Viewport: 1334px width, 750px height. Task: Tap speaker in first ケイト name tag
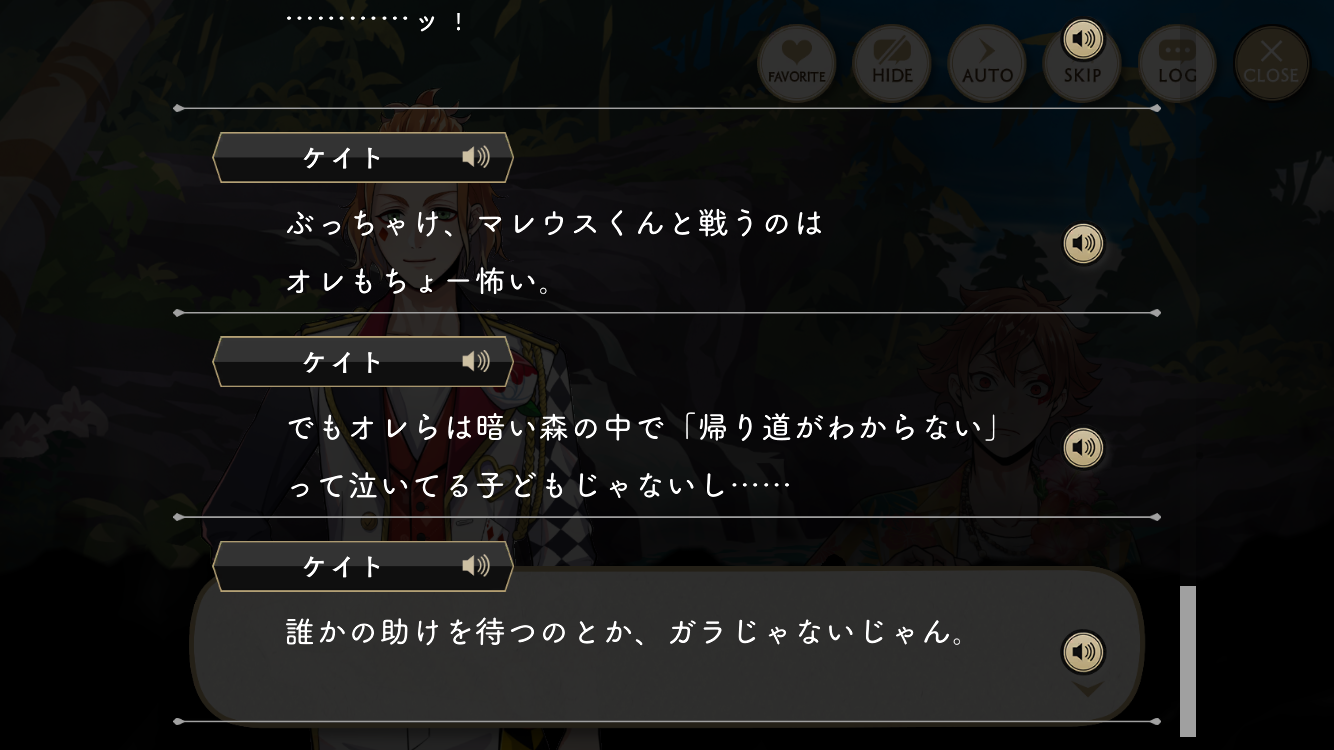click(476, 157)
